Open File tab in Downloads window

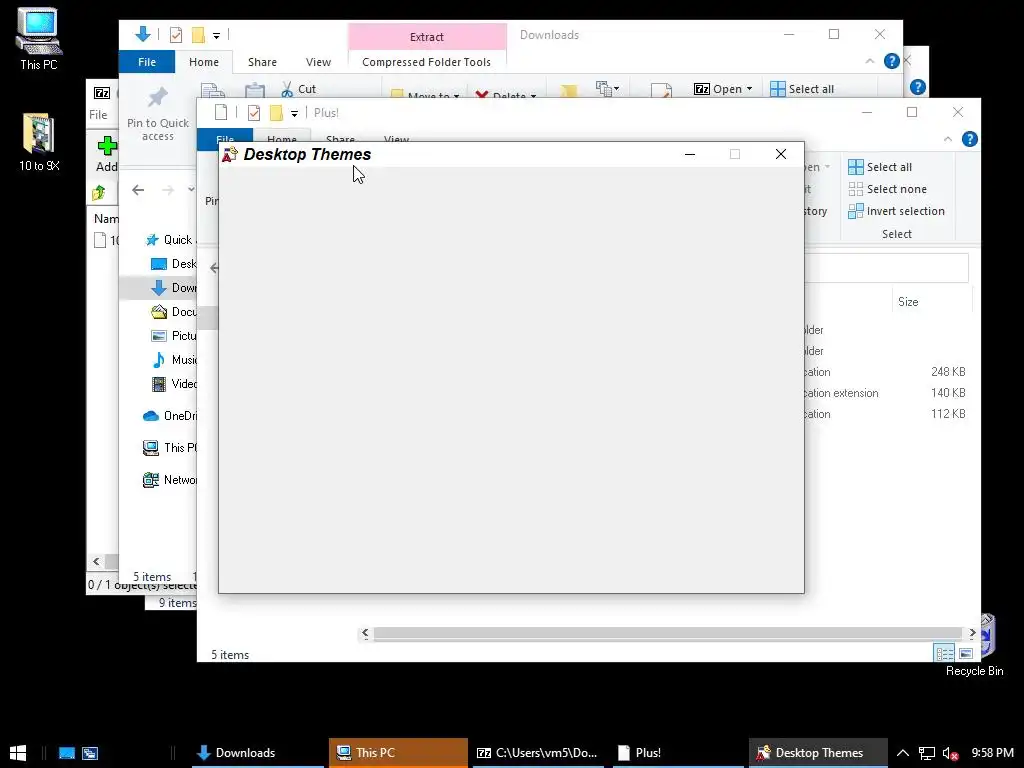pos(147,62)
